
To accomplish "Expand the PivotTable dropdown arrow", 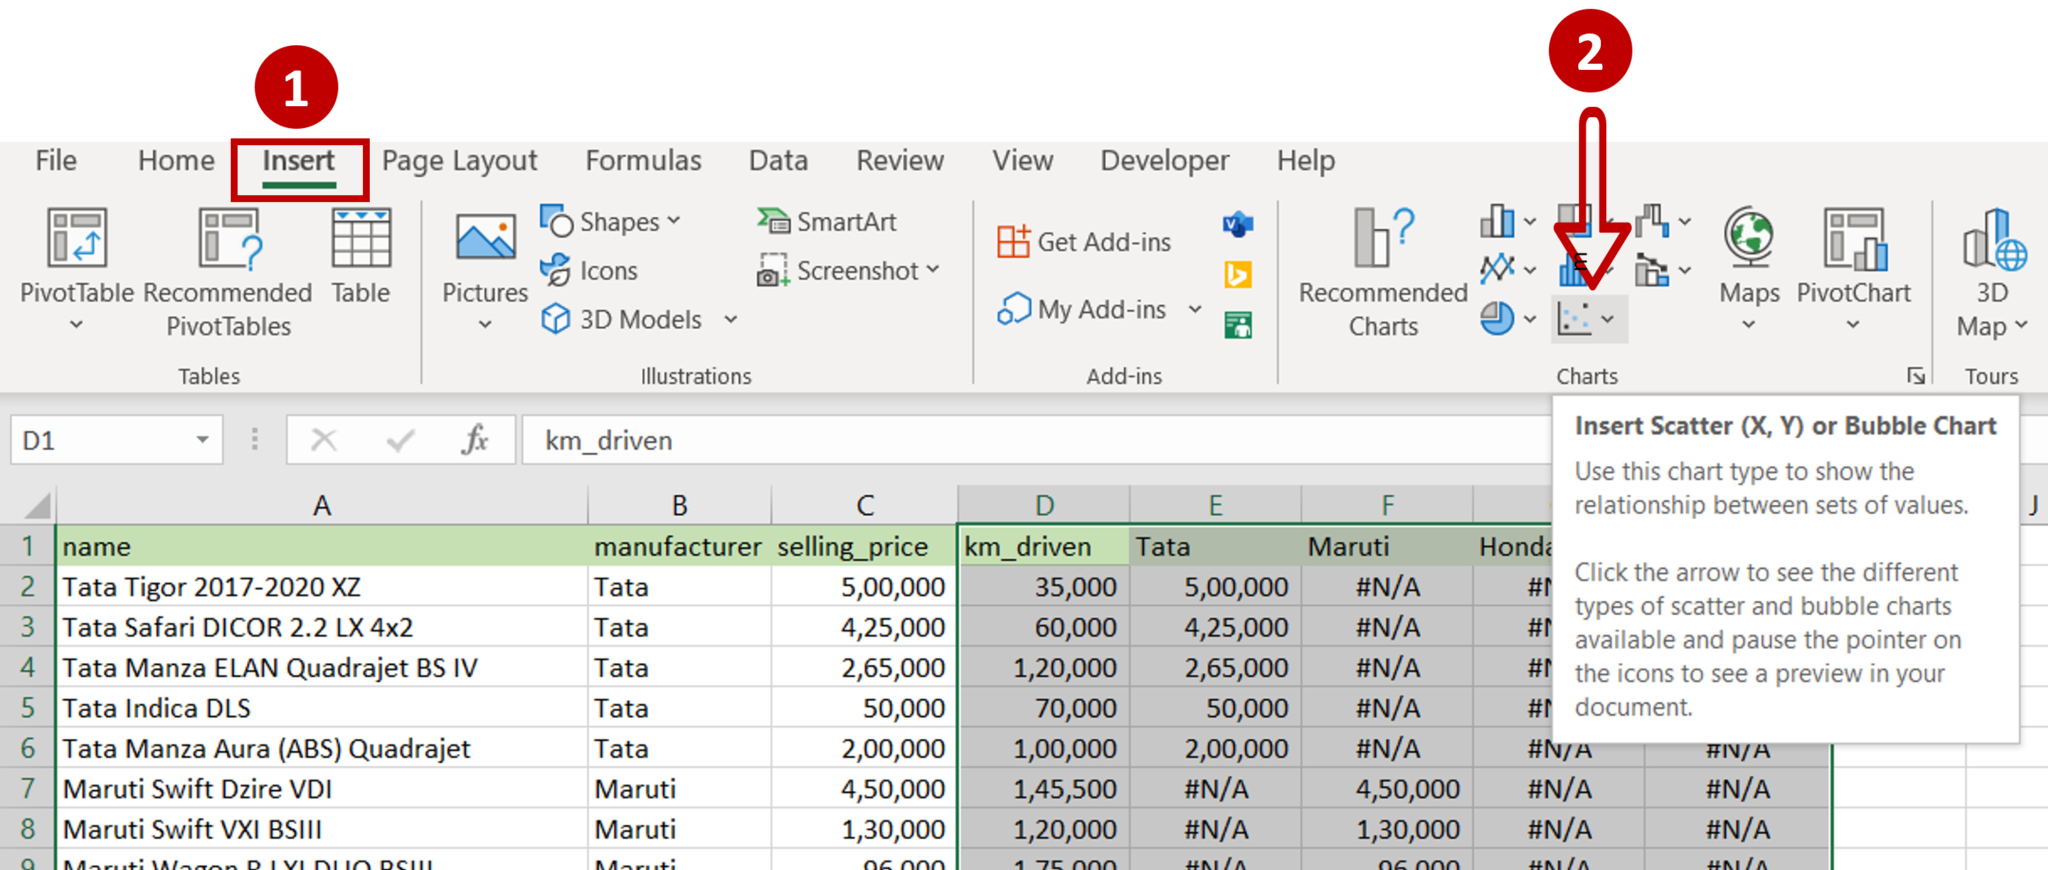I will point(76,325).
